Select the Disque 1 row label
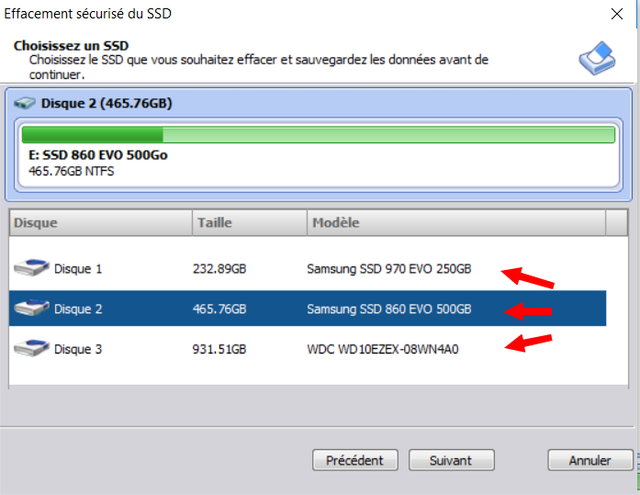Screen dimensions: 640x495 [x=78, y=269]
